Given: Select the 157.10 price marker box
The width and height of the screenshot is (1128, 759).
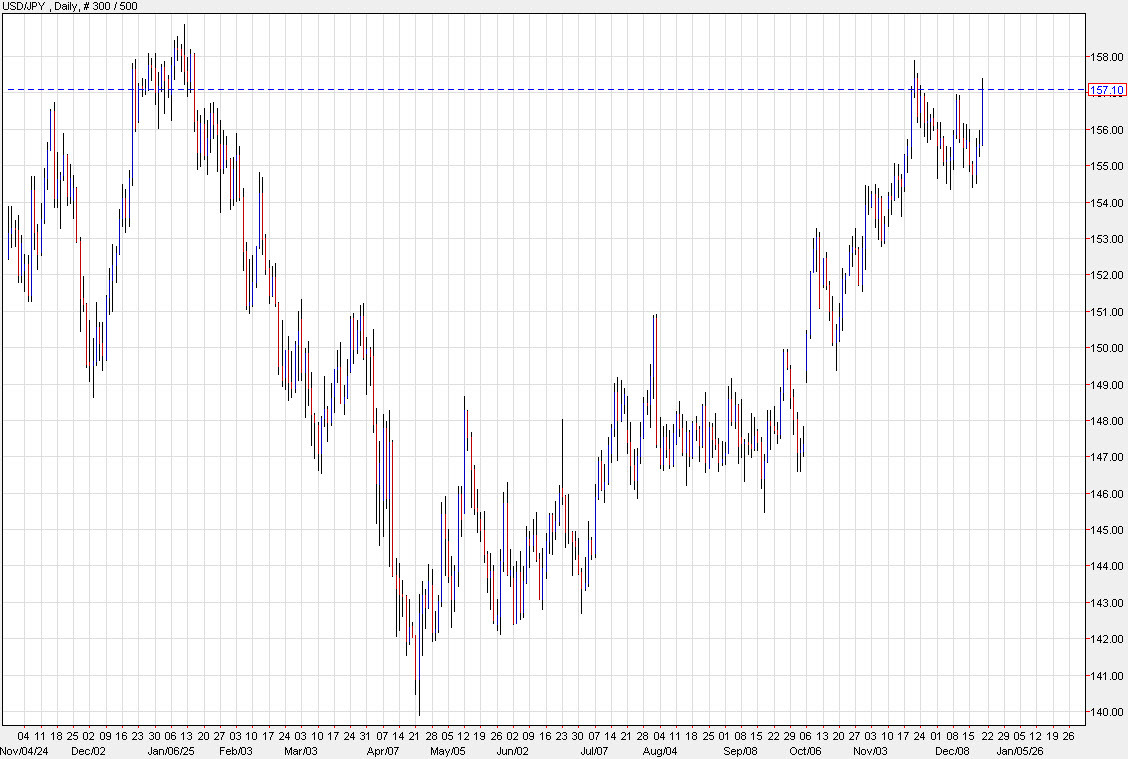Looking at the screenshot, I should pos(1108,90).
